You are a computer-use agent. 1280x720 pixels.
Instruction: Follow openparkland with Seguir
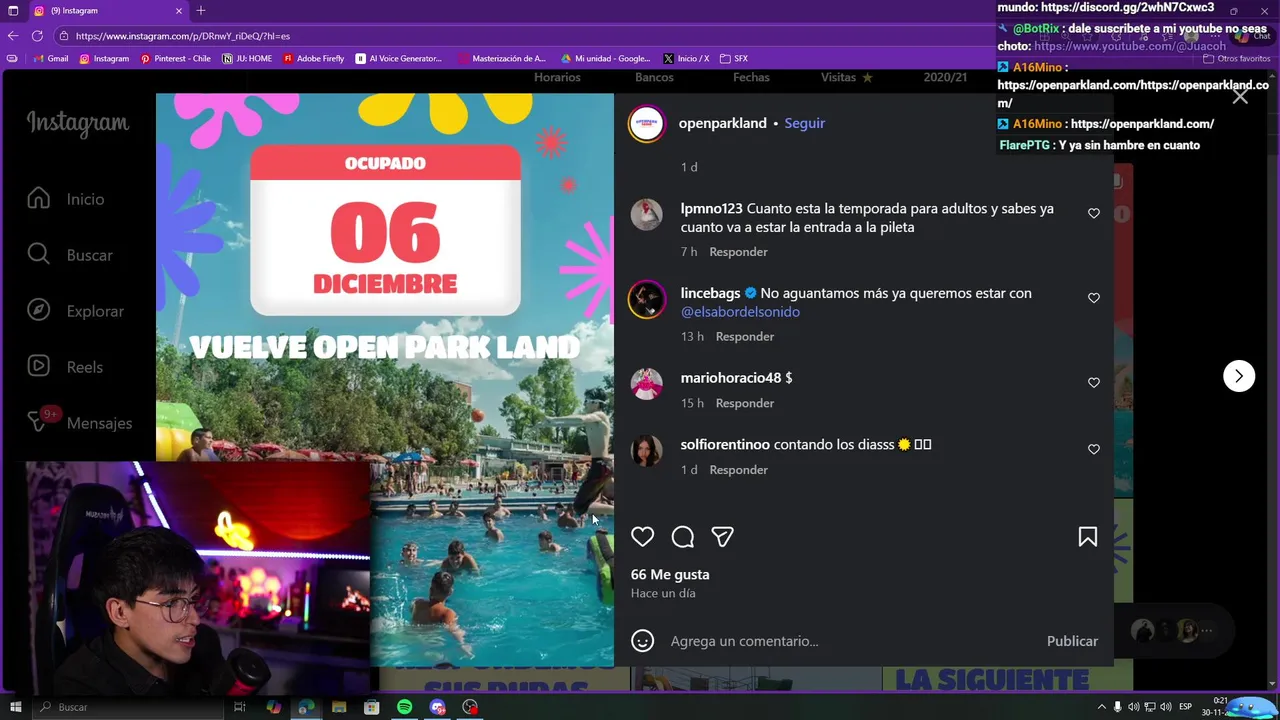coord(804,123)
